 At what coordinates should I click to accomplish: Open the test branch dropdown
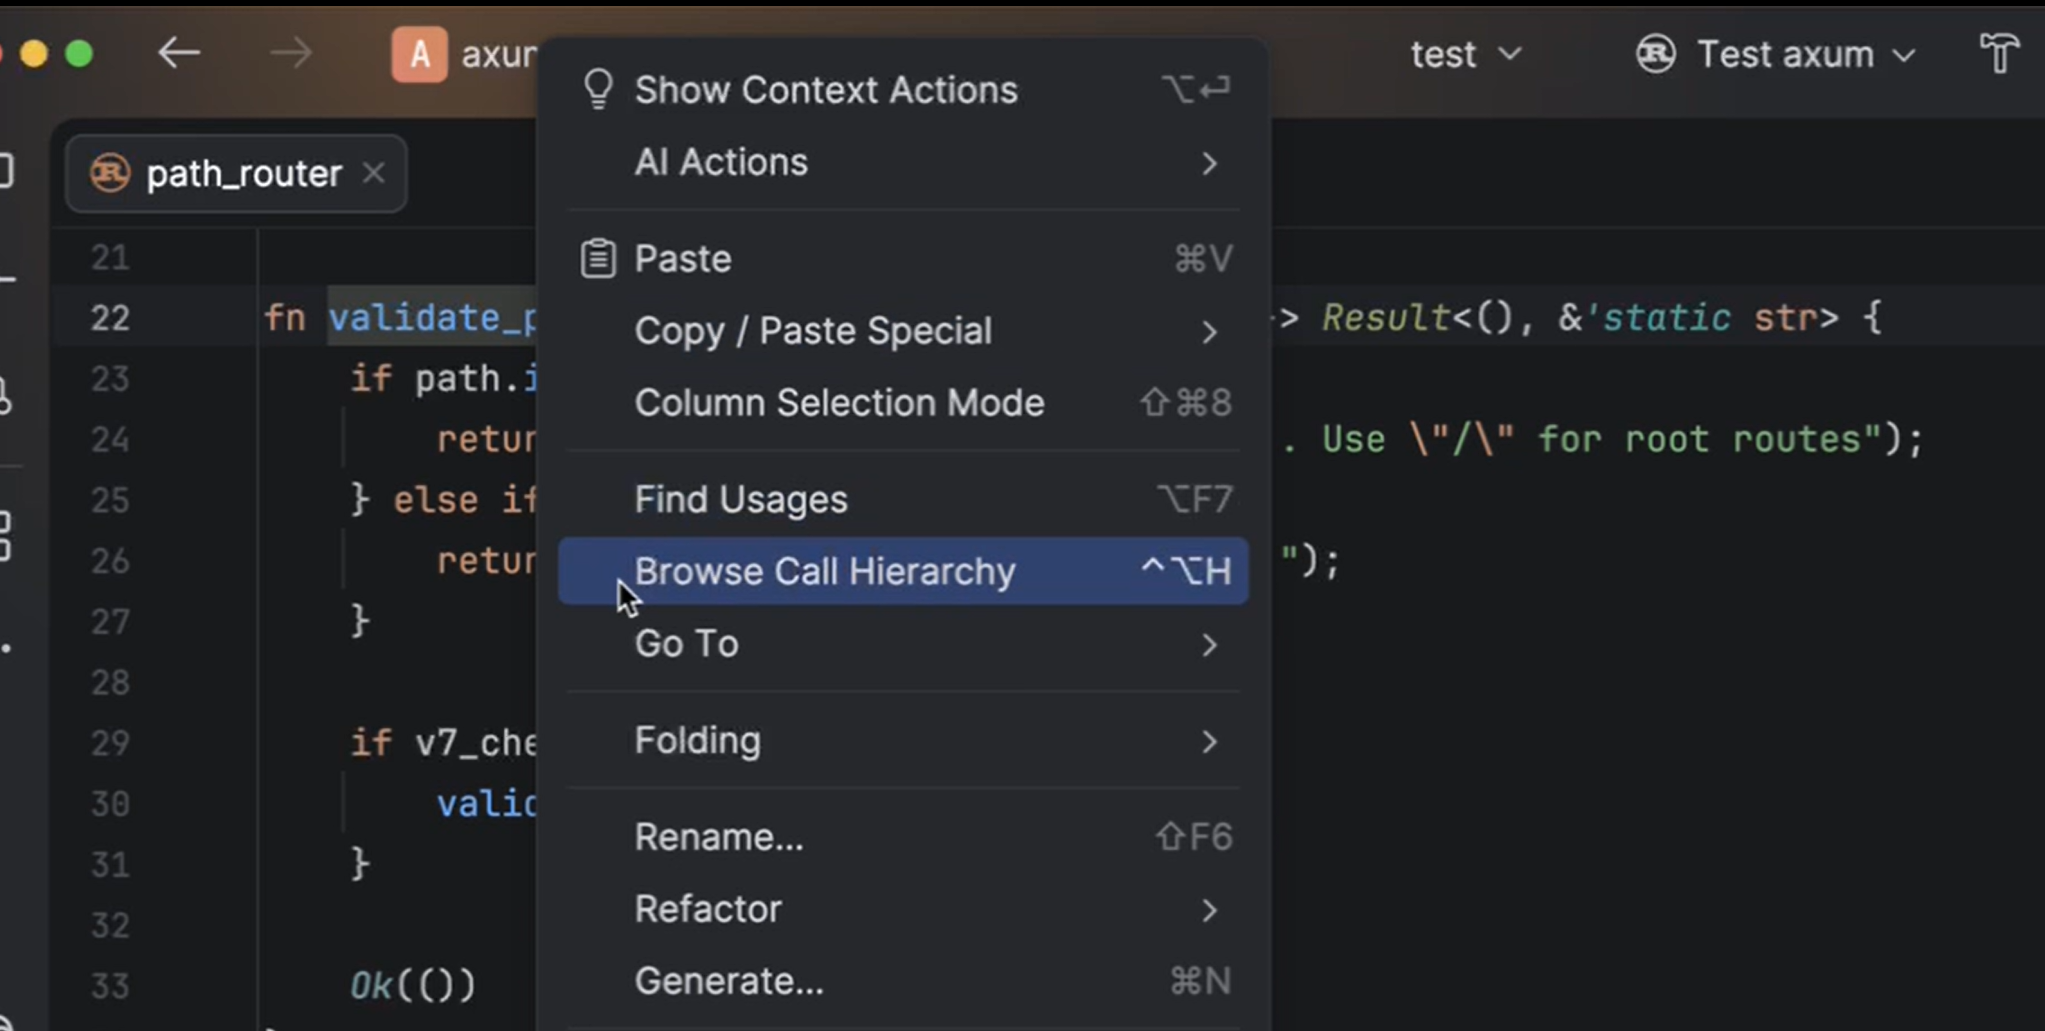tap(1465, 54)
